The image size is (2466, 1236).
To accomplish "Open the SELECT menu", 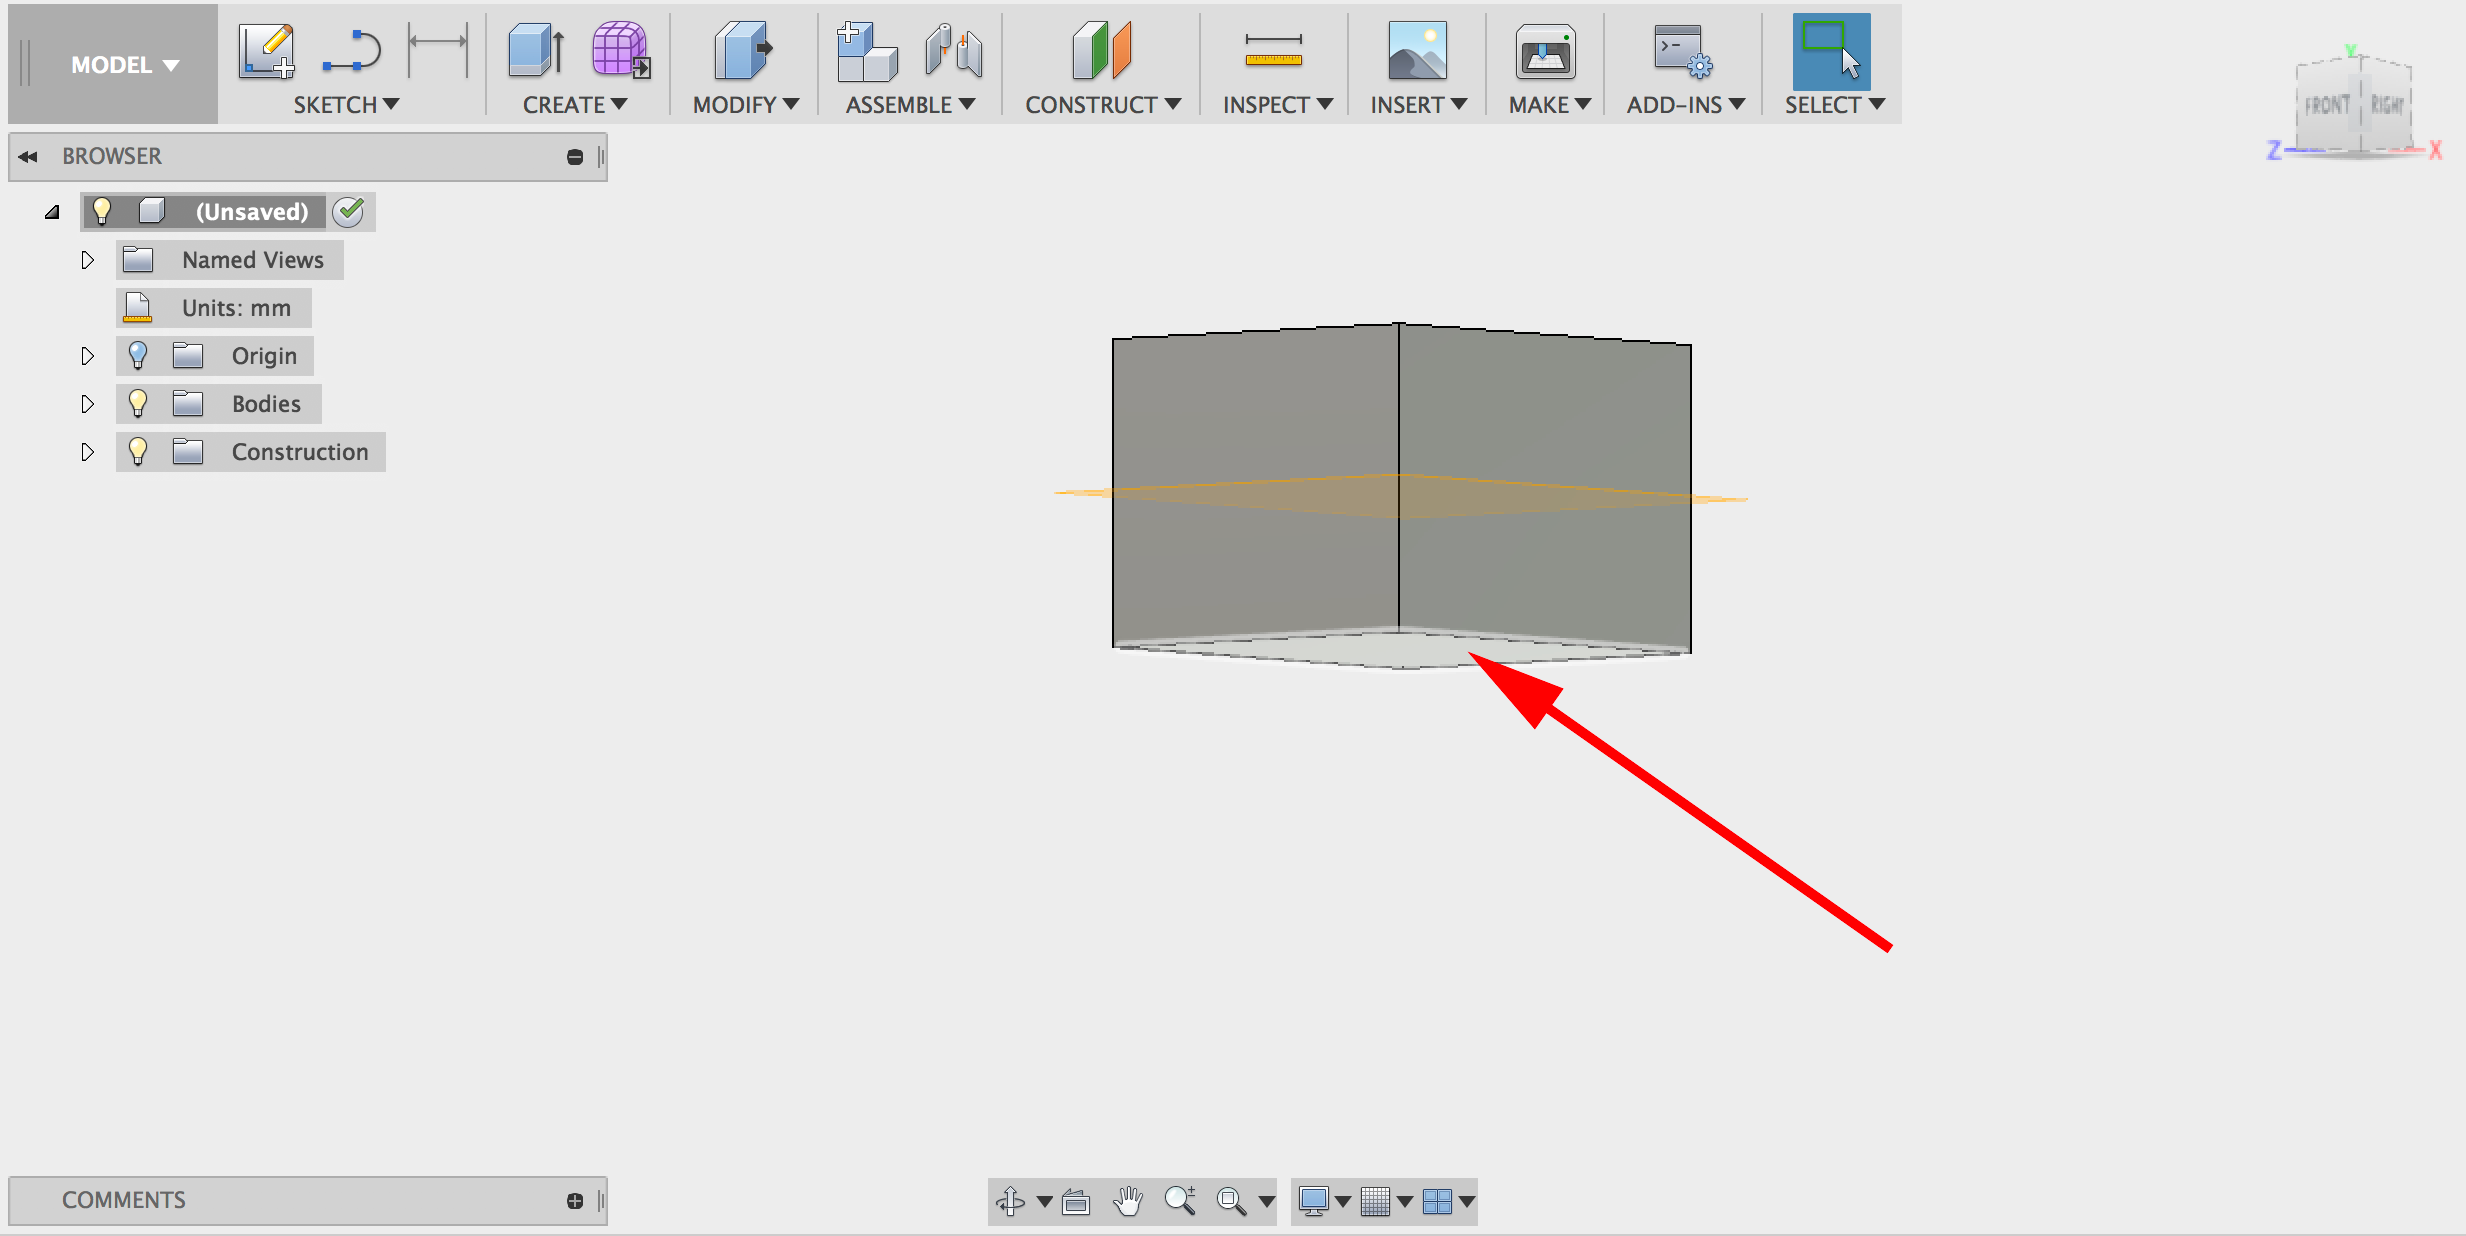I will pos(1835,105).
